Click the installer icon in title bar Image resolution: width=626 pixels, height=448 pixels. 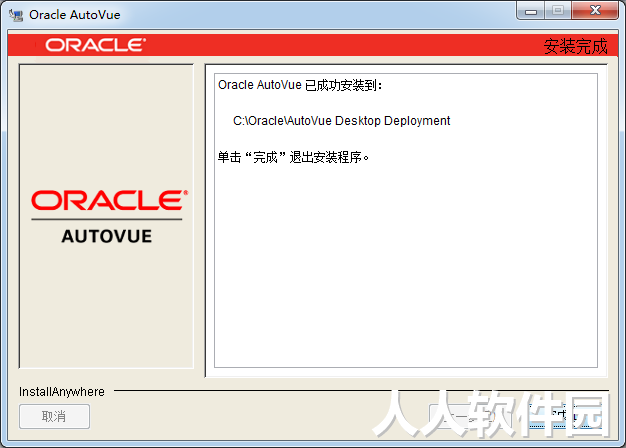[16, 15]
